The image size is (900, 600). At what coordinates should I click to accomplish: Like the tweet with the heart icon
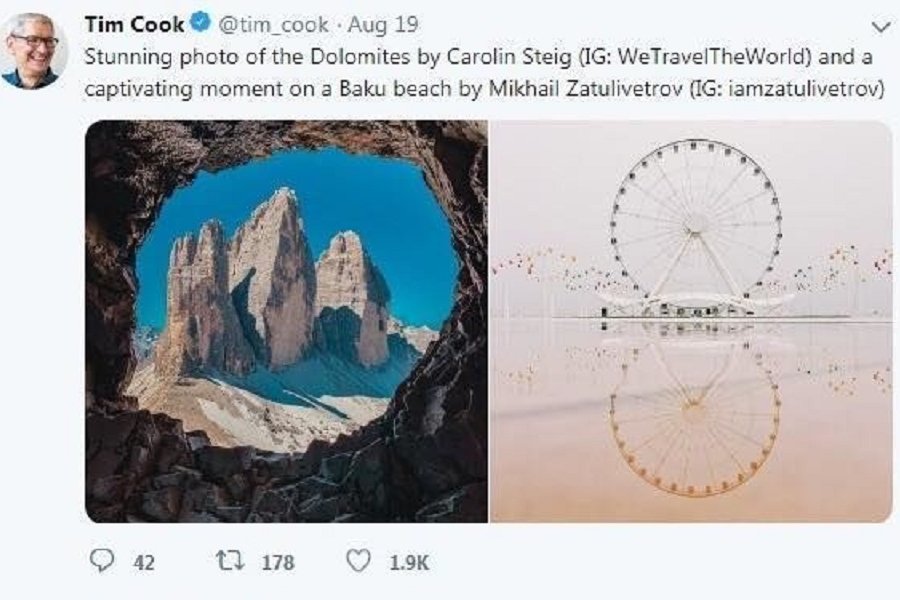[358, 561]
